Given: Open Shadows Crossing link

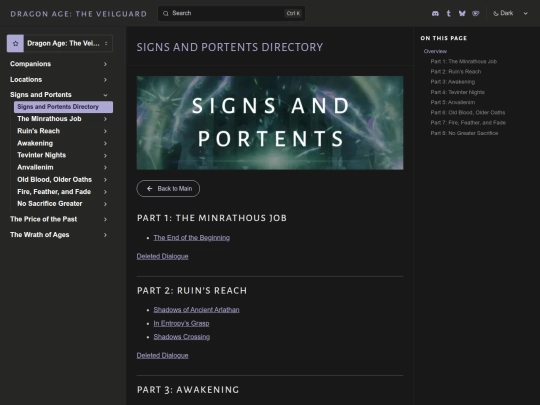Looking at the screenshot, I should (x=181, y=337).
